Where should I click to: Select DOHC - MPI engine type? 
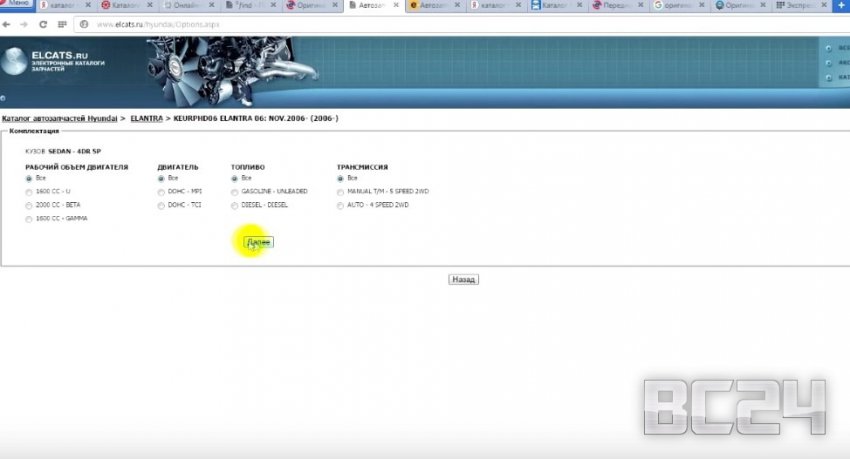tap(162, 191)
